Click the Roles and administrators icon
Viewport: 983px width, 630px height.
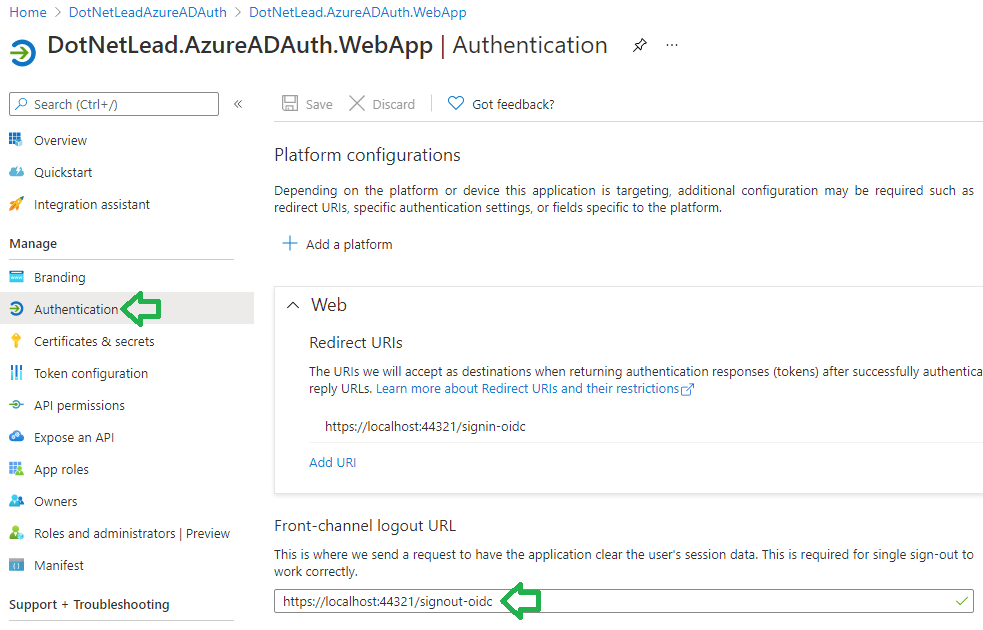point(16,533)
